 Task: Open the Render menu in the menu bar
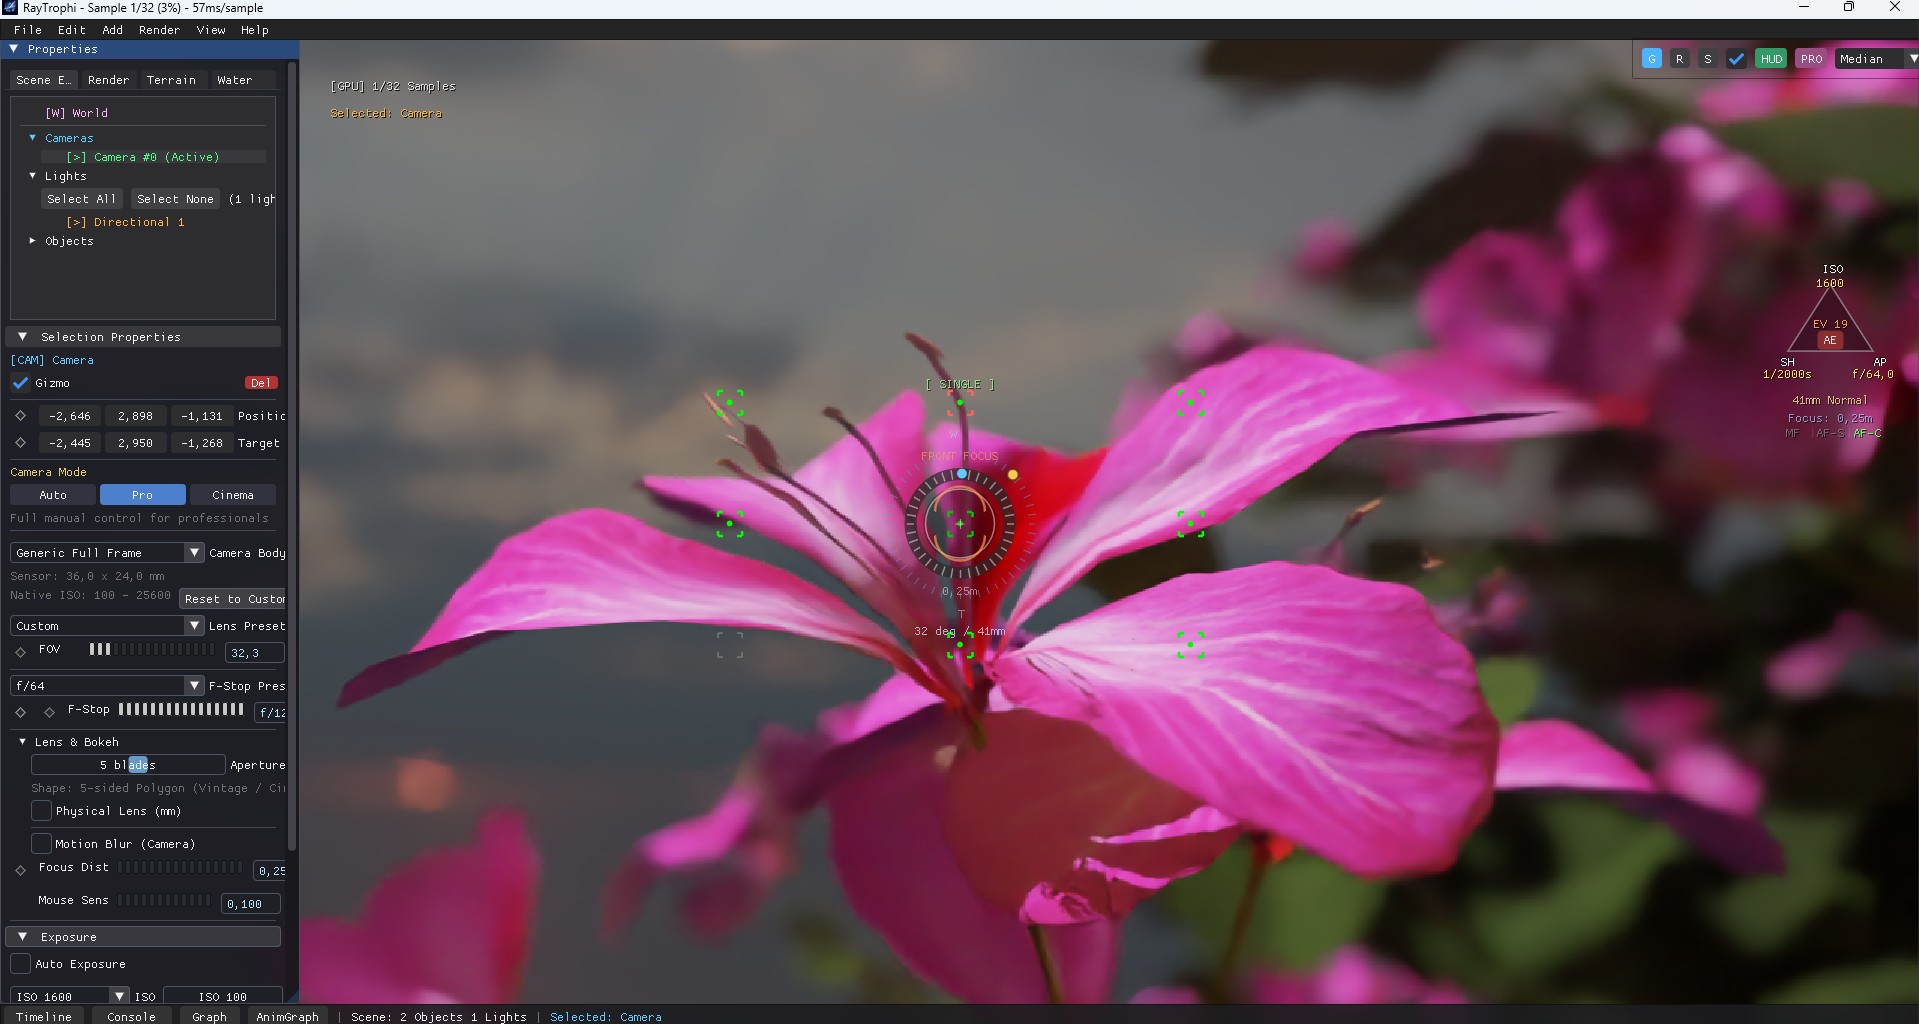(159, 30)
